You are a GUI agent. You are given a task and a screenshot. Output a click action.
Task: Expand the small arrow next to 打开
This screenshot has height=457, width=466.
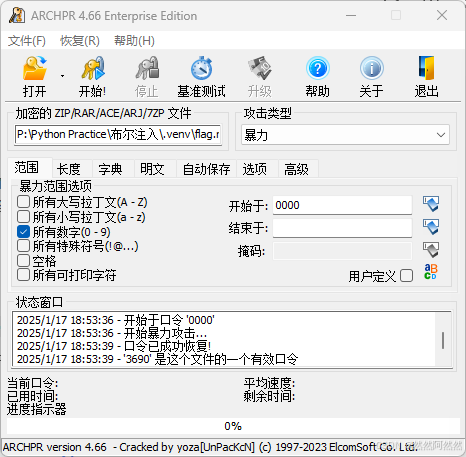[62, 76]
